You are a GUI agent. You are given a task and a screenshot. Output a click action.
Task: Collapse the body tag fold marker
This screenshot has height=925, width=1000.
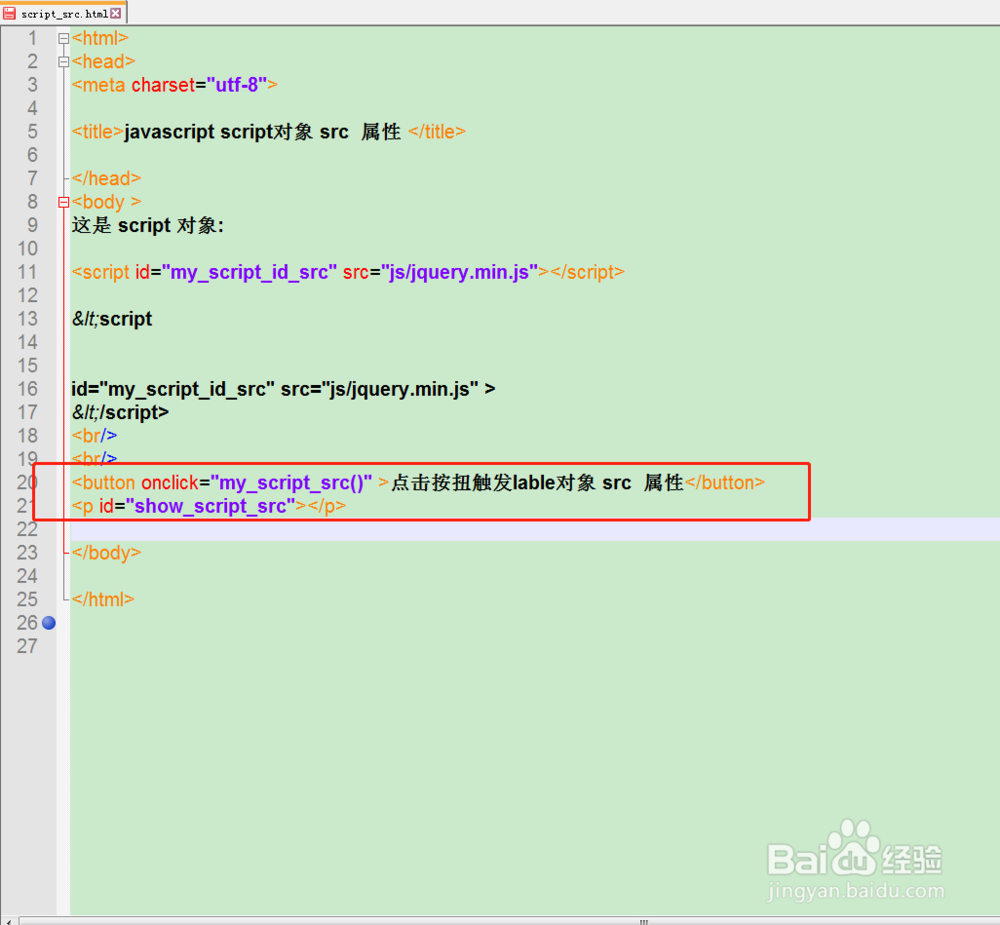[x=63, y=202]
